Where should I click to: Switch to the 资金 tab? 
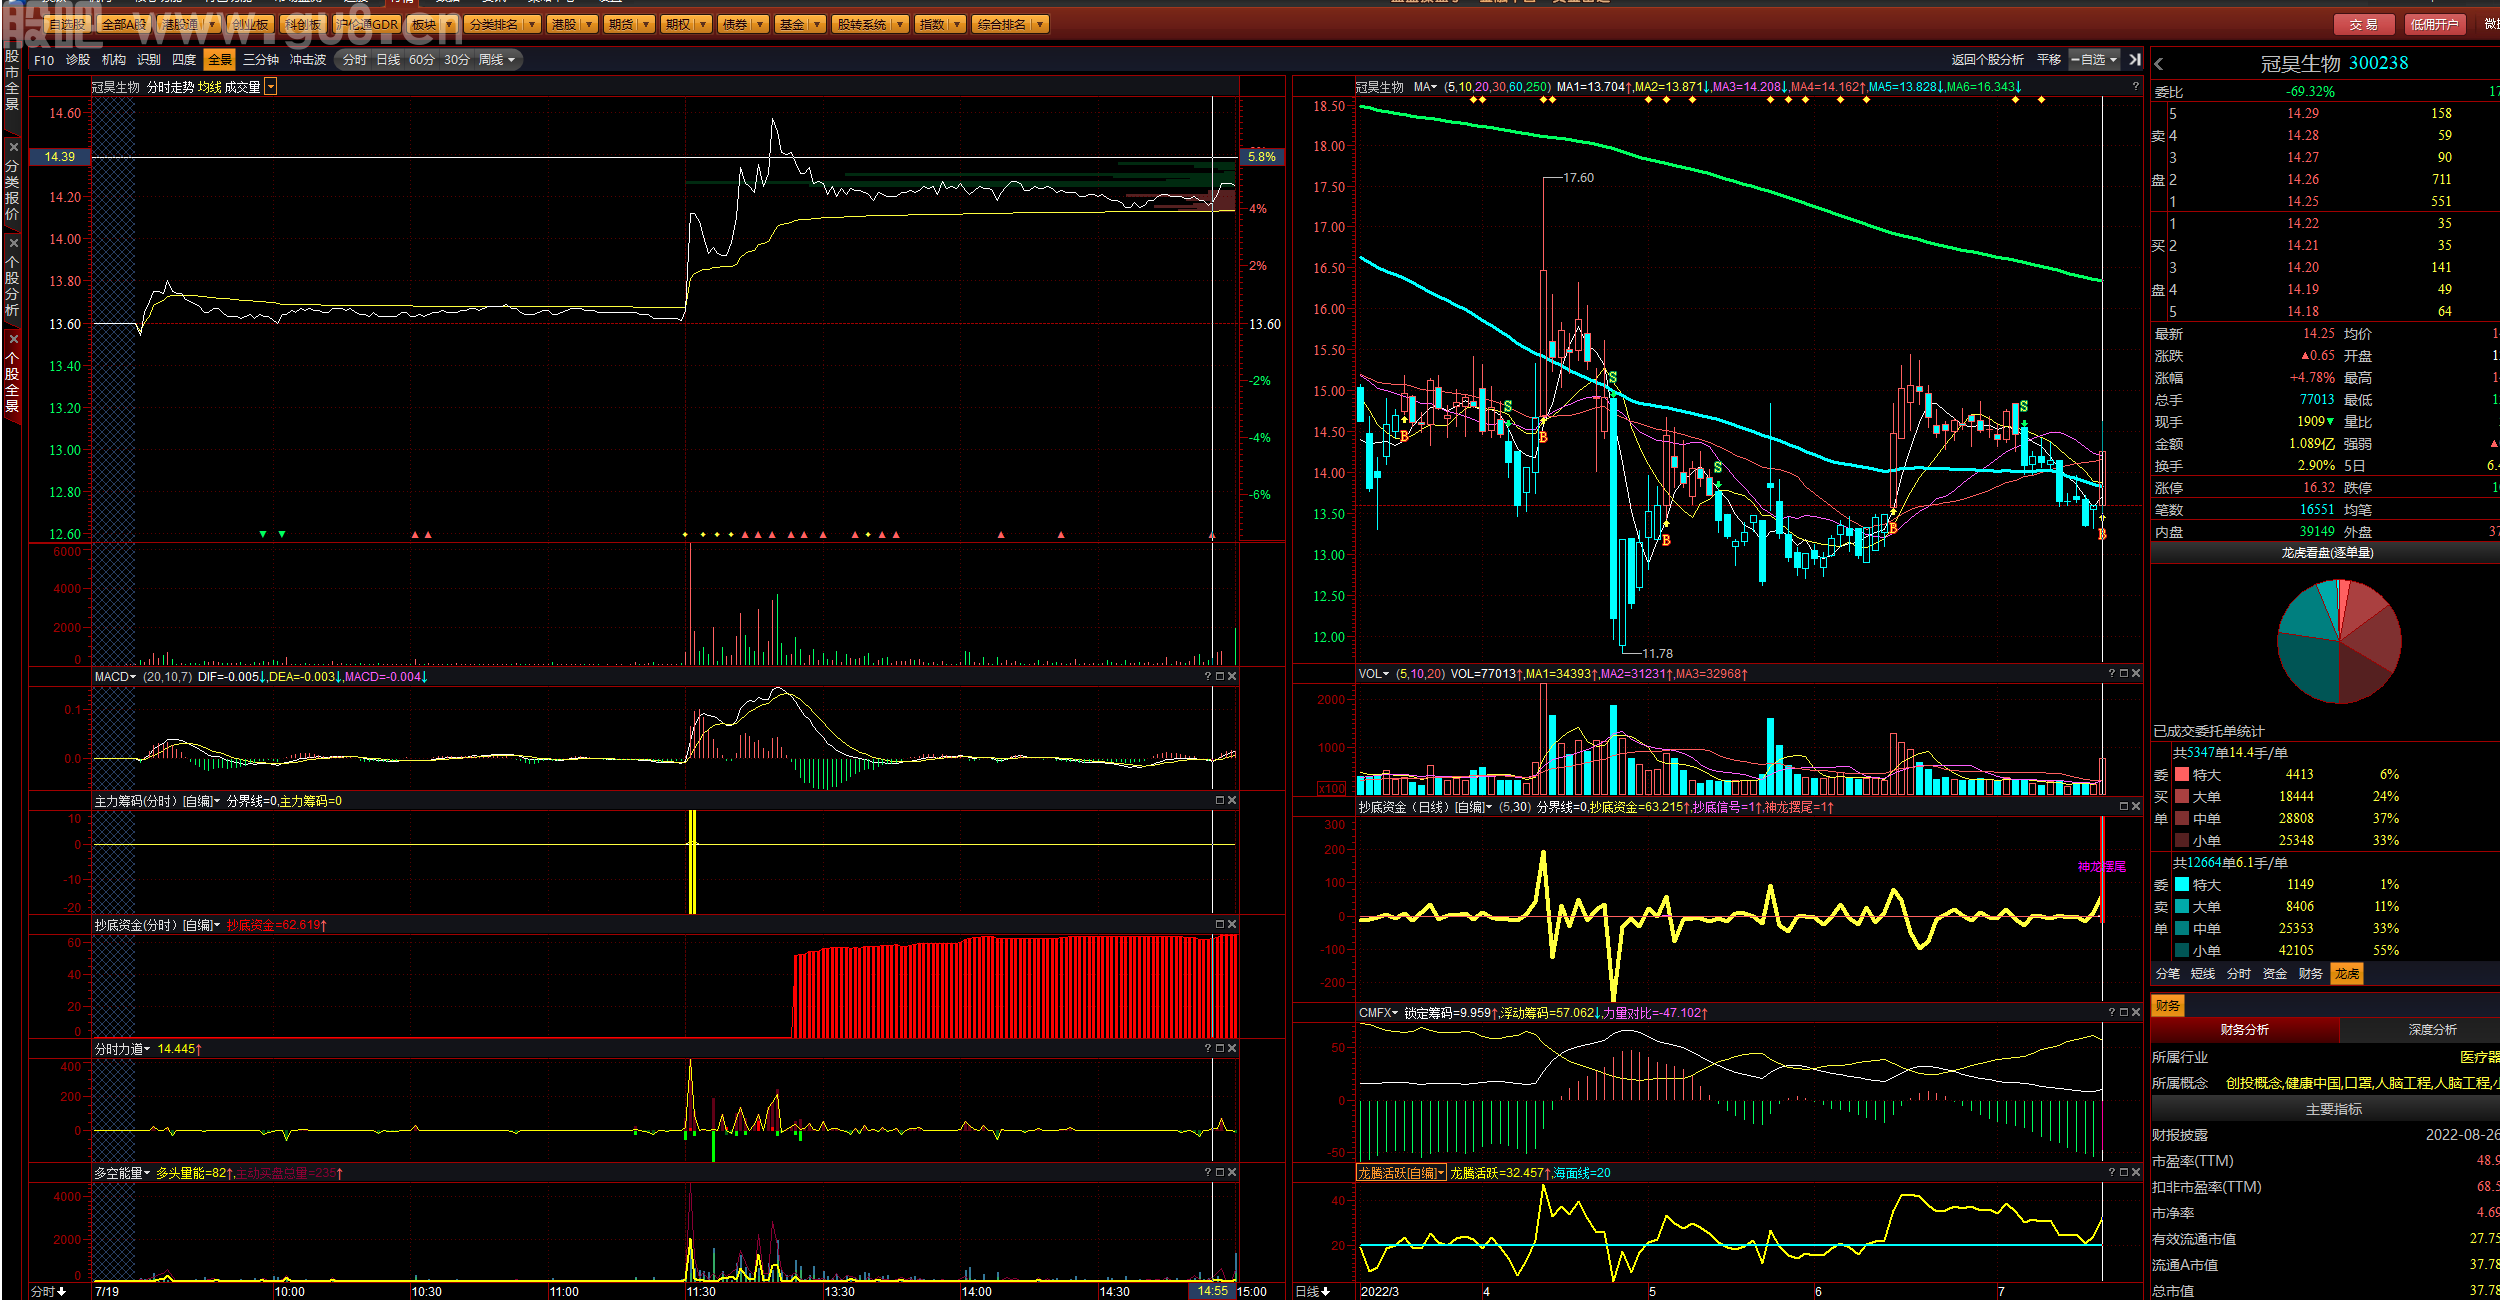2275,974
